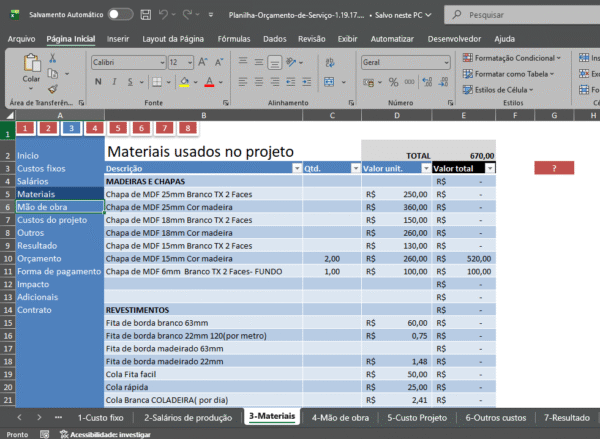Screen dimensions: 600x439
Task: Open Formatar como Tabela menu
Action: pyautogui.click(x=508, y=74)
